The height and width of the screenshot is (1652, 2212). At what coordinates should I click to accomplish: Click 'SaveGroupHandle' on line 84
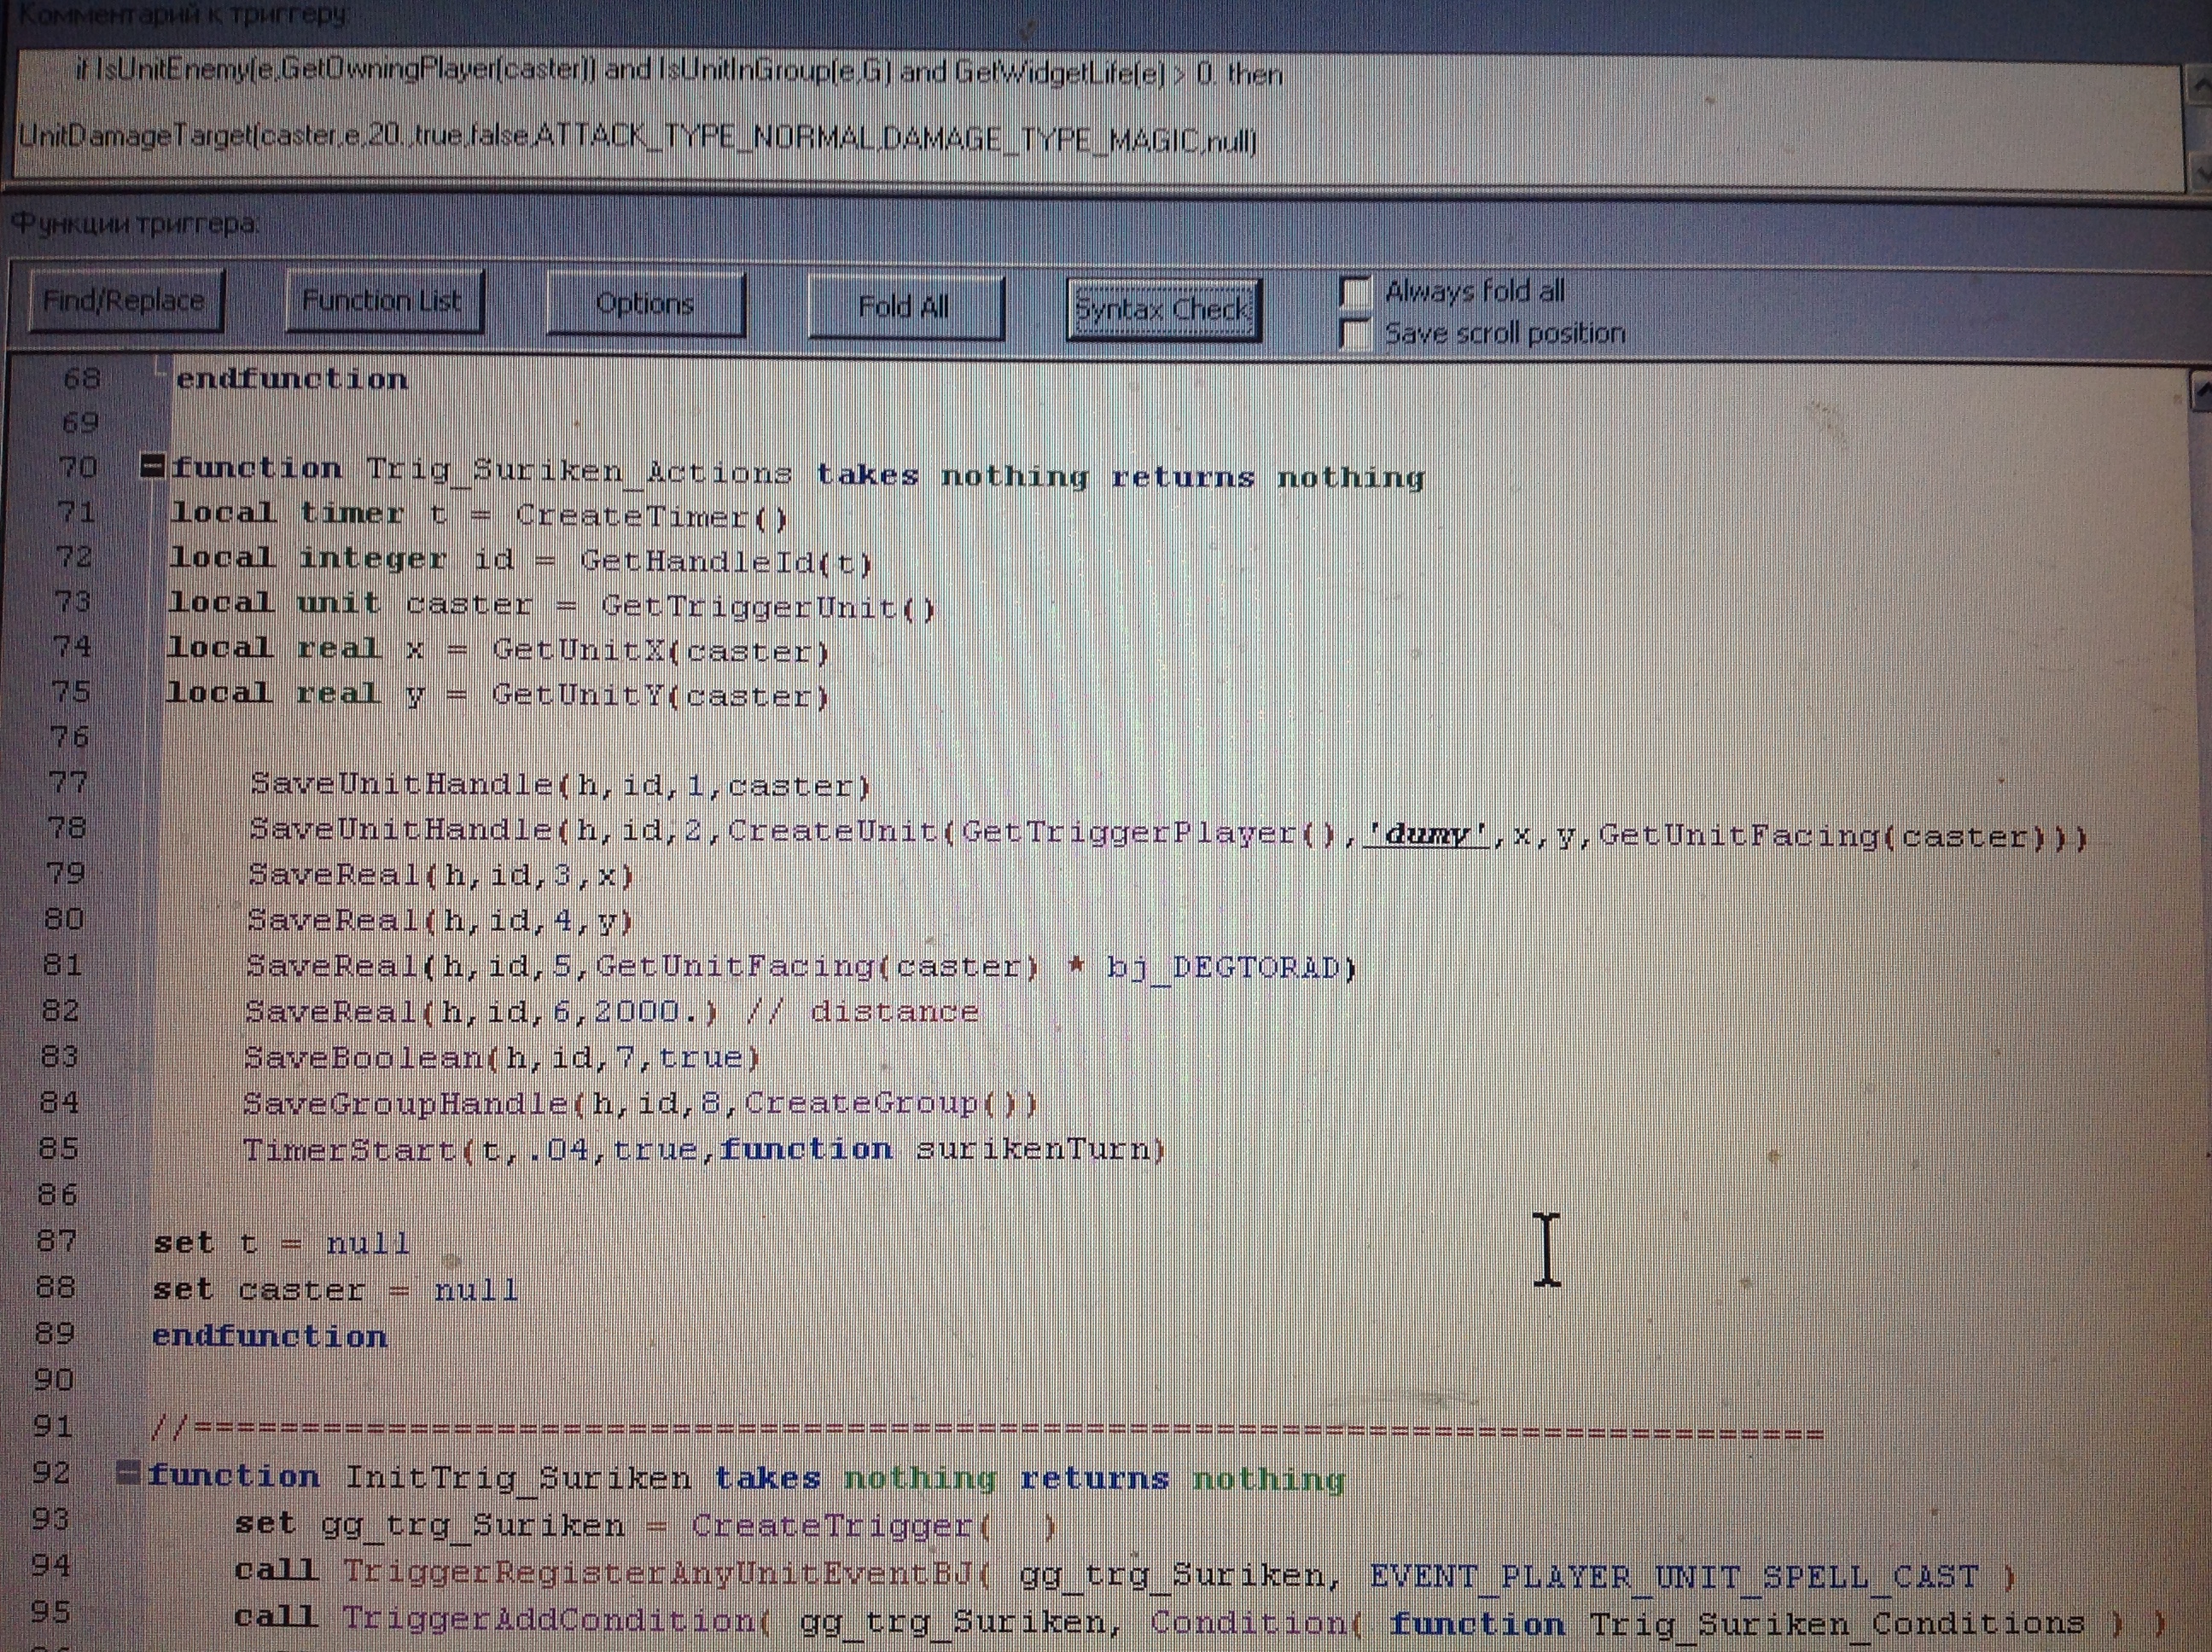pos(405,1104)
